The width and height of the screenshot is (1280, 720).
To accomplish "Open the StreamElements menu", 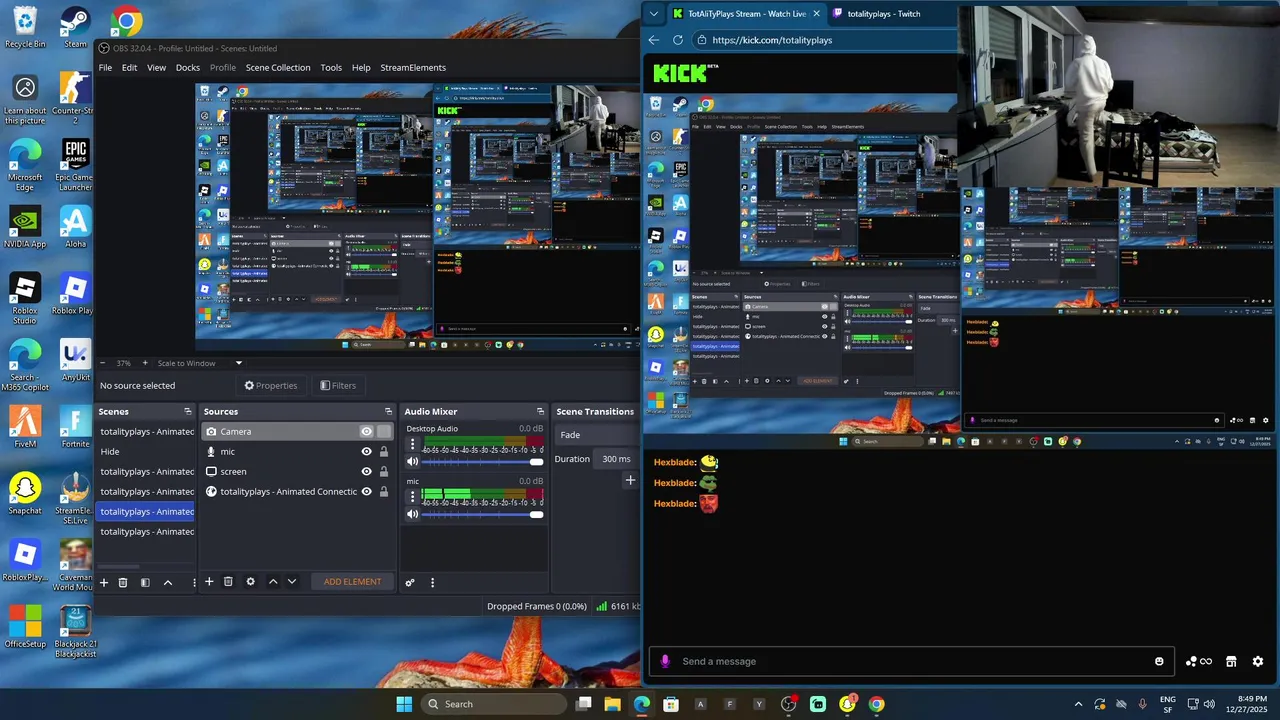I will click(x=413, y=67).
